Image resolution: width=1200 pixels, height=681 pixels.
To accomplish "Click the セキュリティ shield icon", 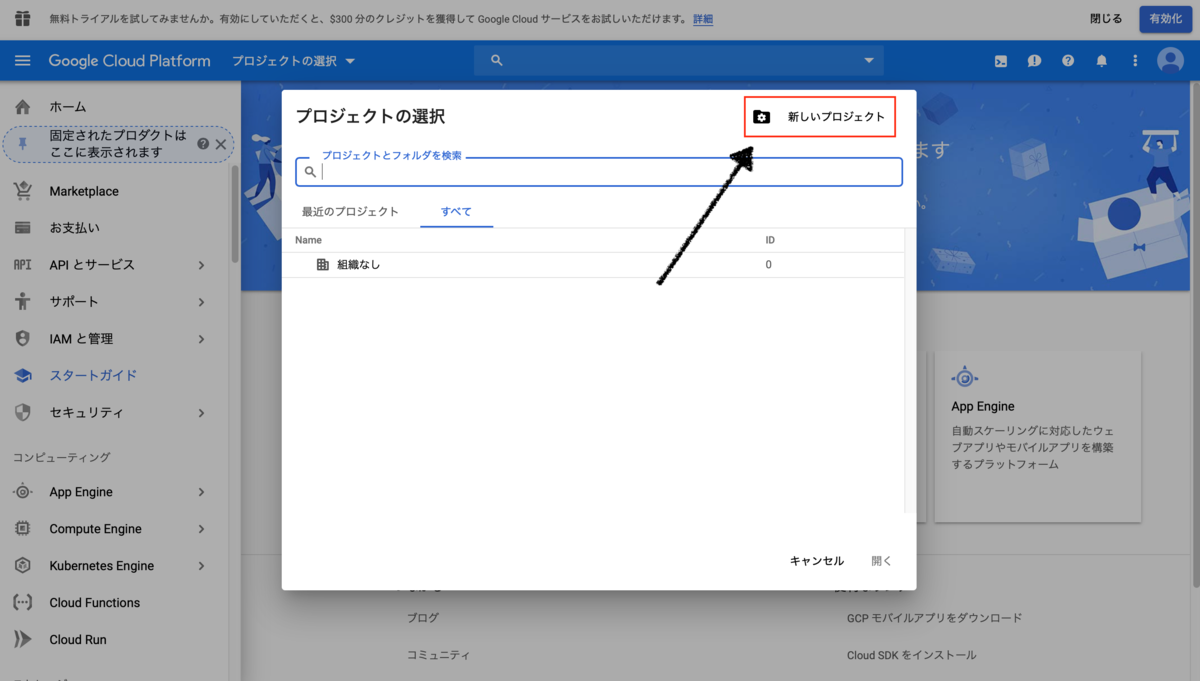I will point(22,412).
